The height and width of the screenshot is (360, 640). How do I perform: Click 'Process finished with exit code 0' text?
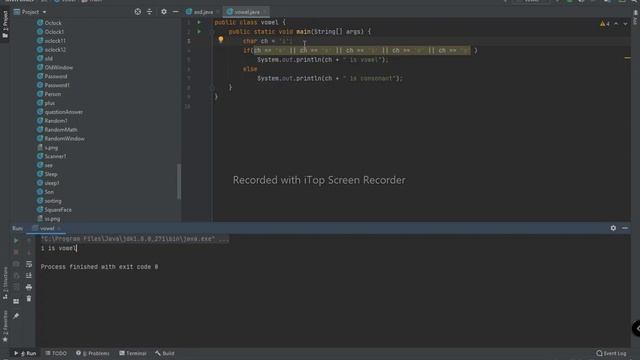(x=99, y=267)
